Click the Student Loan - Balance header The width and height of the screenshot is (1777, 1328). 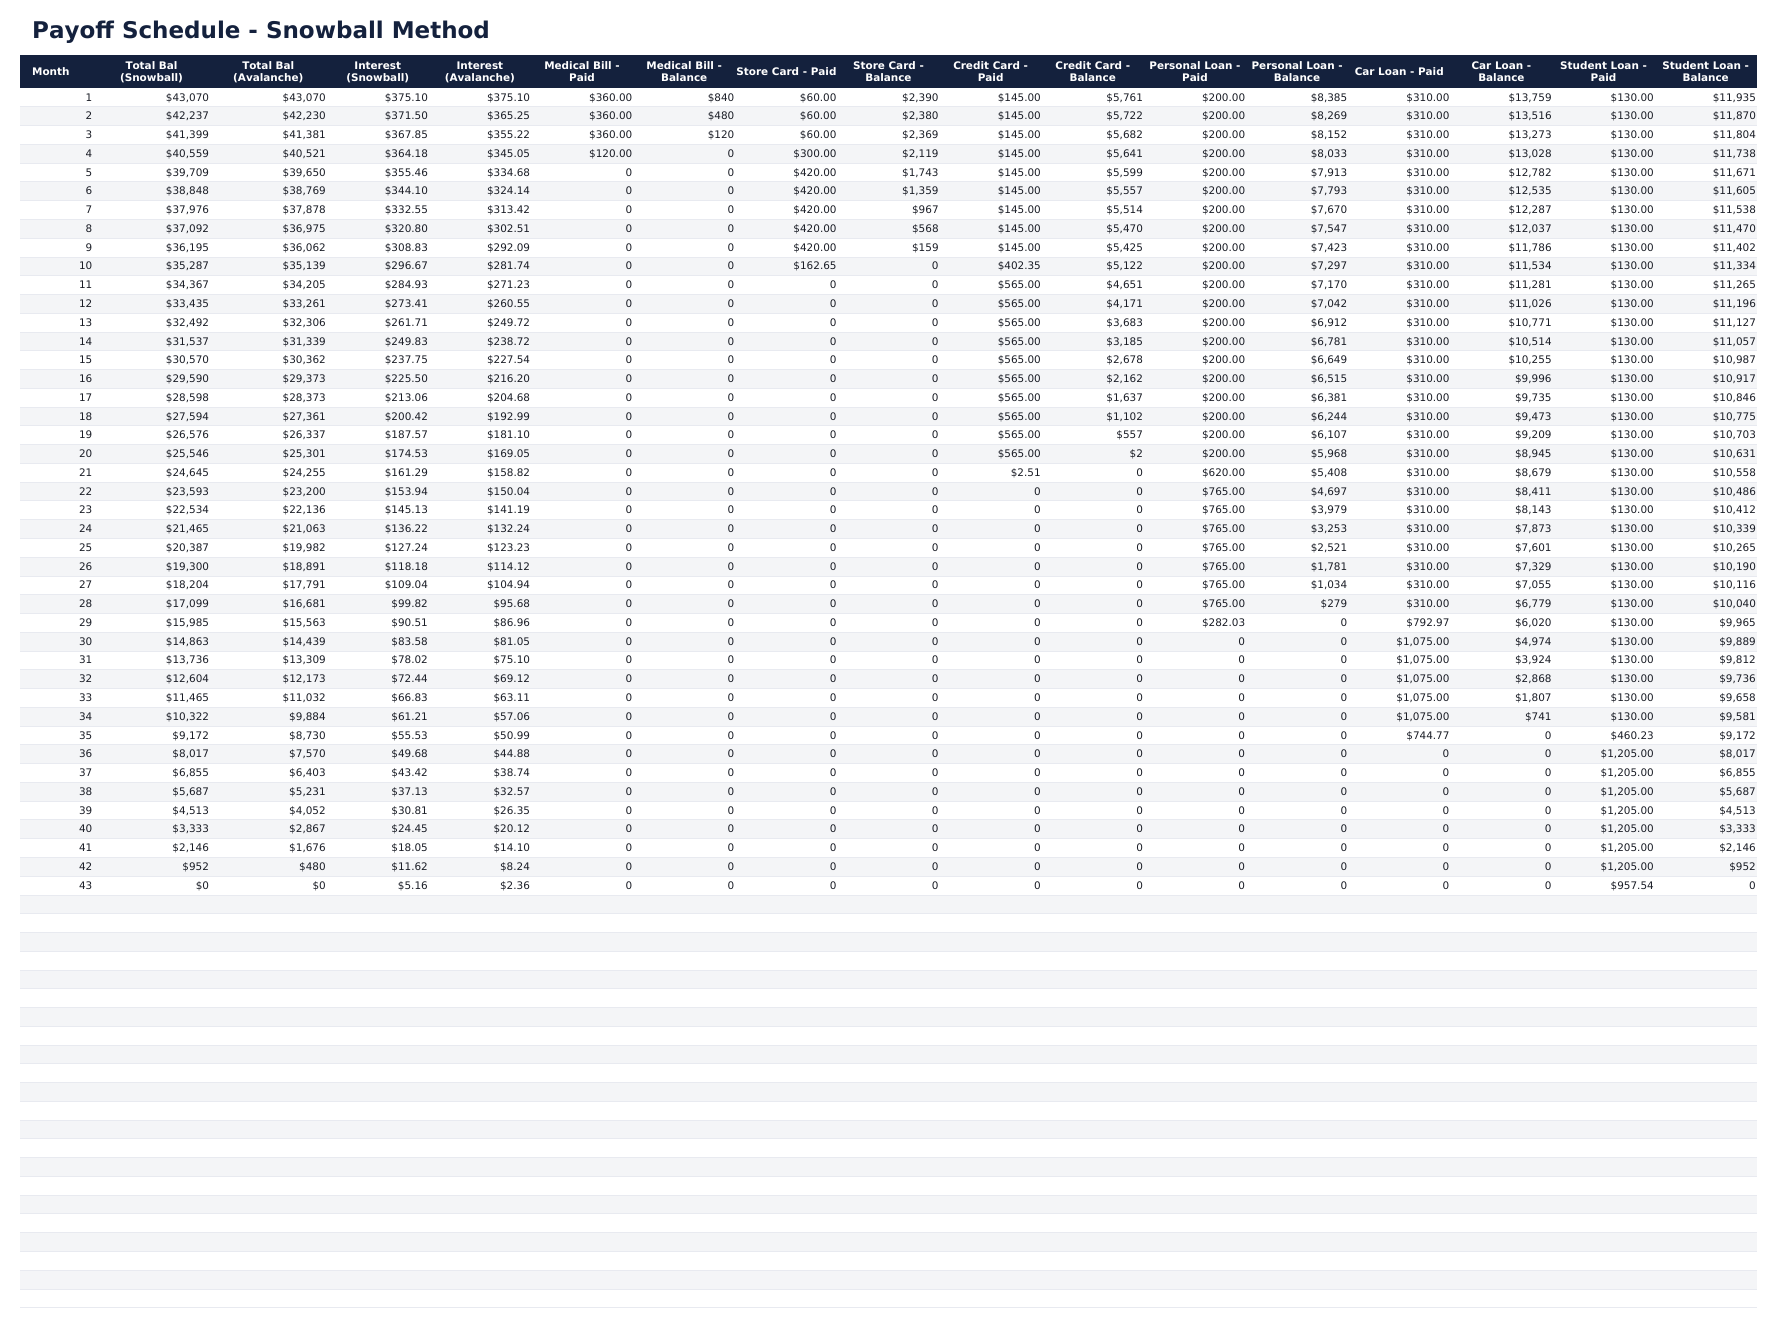pos(1704,71)
